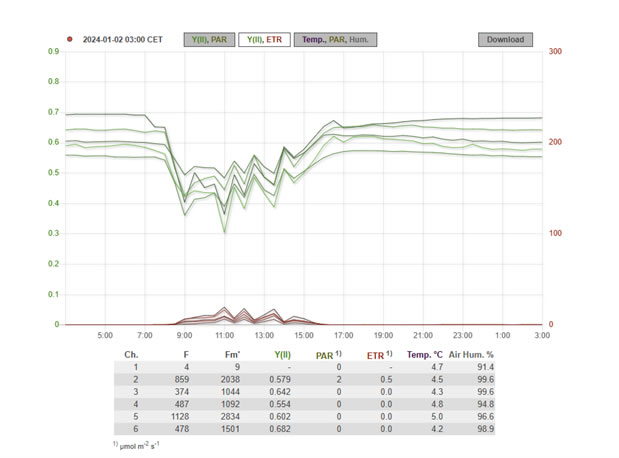This screenshot has height=458, width=619.
Task: Click the ETR column header
Action: [379, 354]
